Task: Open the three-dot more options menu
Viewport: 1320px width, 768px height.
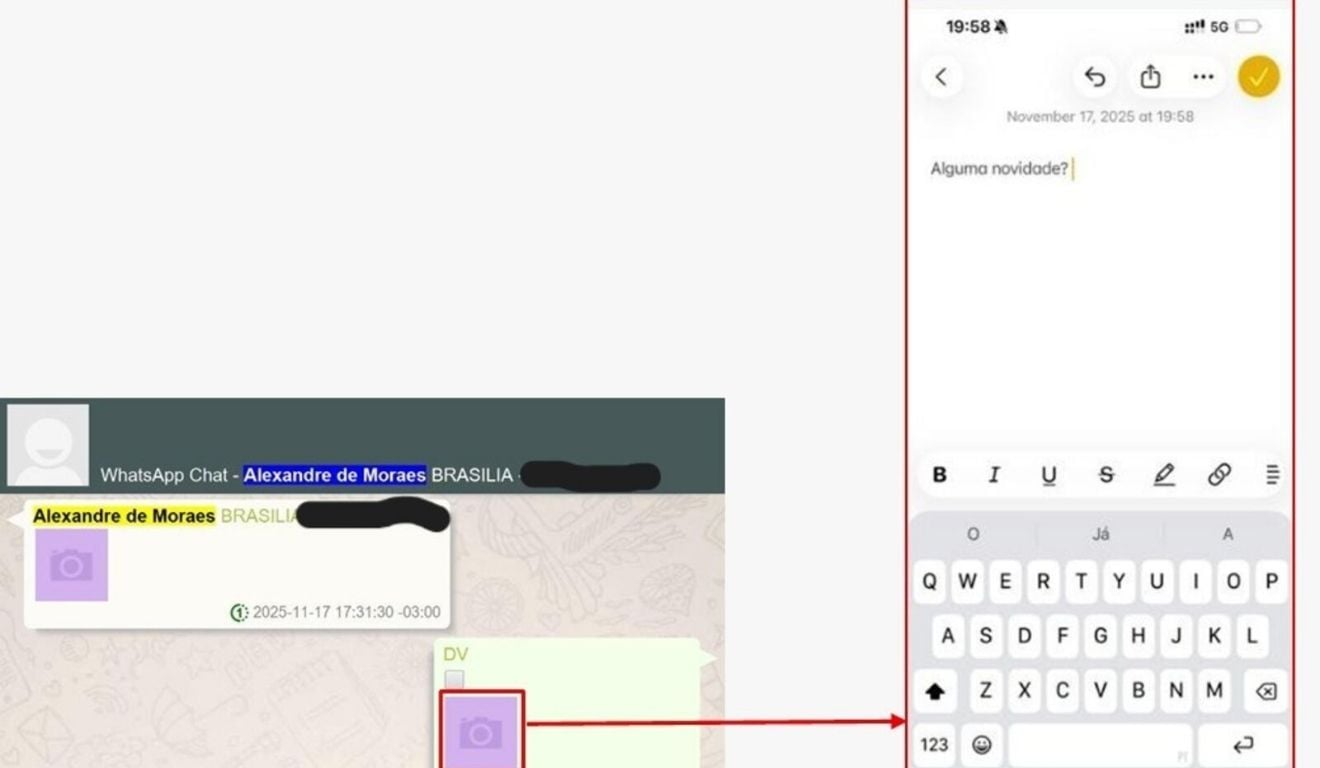Action: pos(1203,77)
